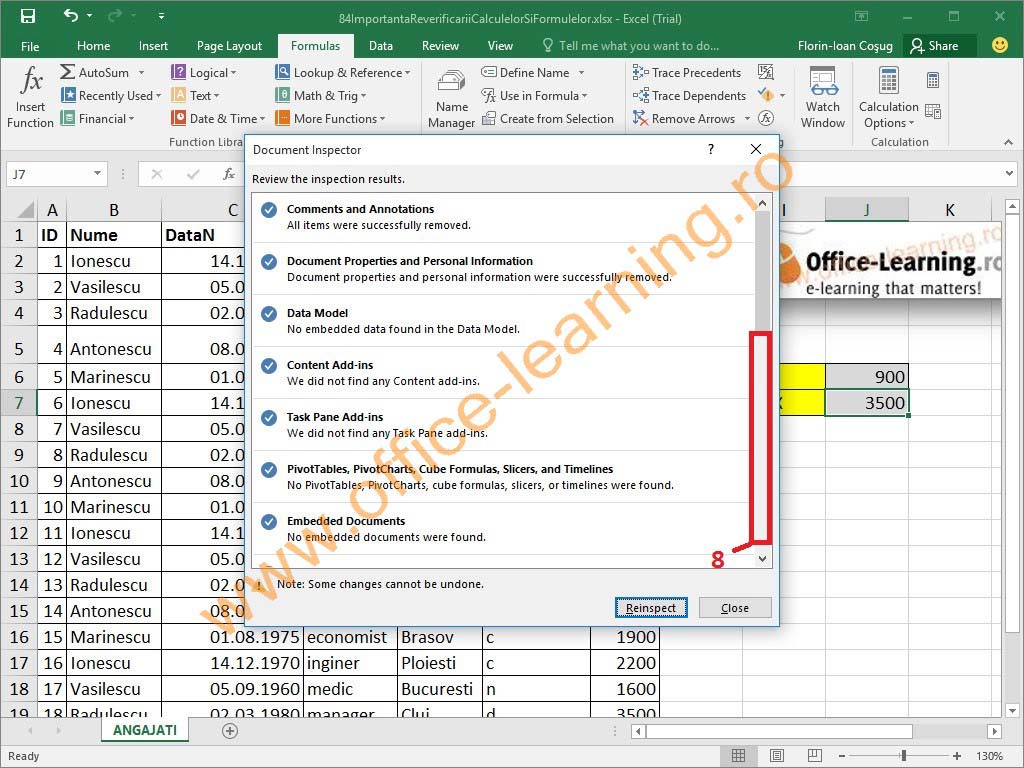Add a new sheet with plus icon

229,731
